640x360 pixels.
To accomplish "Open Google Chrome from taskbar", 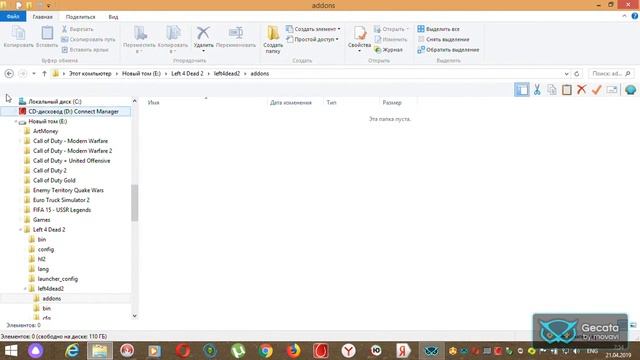I will click(x=265, y=351).
